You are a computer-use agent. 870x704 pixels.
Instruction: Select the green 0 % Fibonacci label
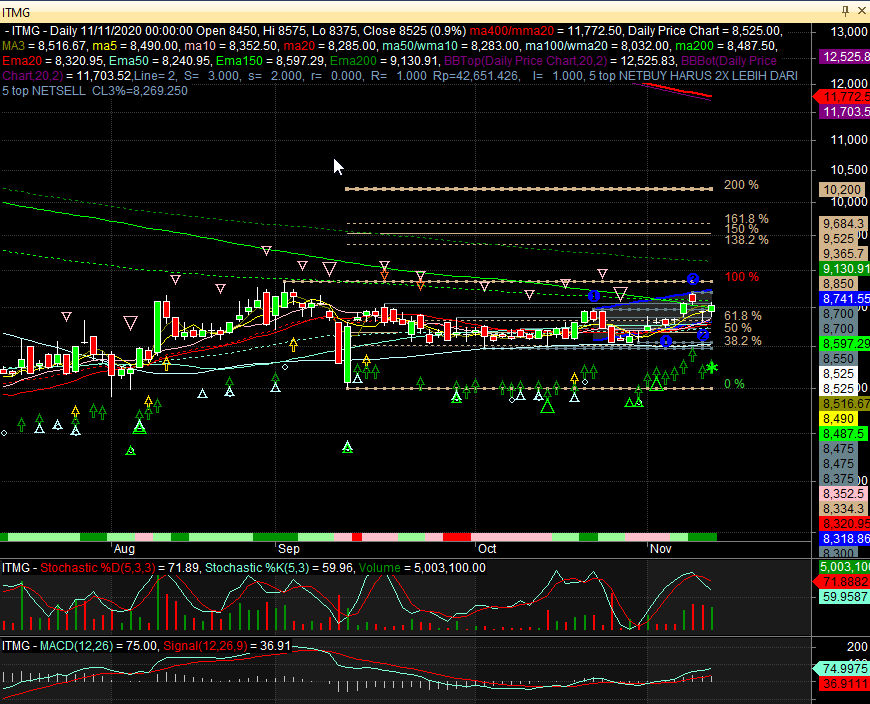click(735, 384)
